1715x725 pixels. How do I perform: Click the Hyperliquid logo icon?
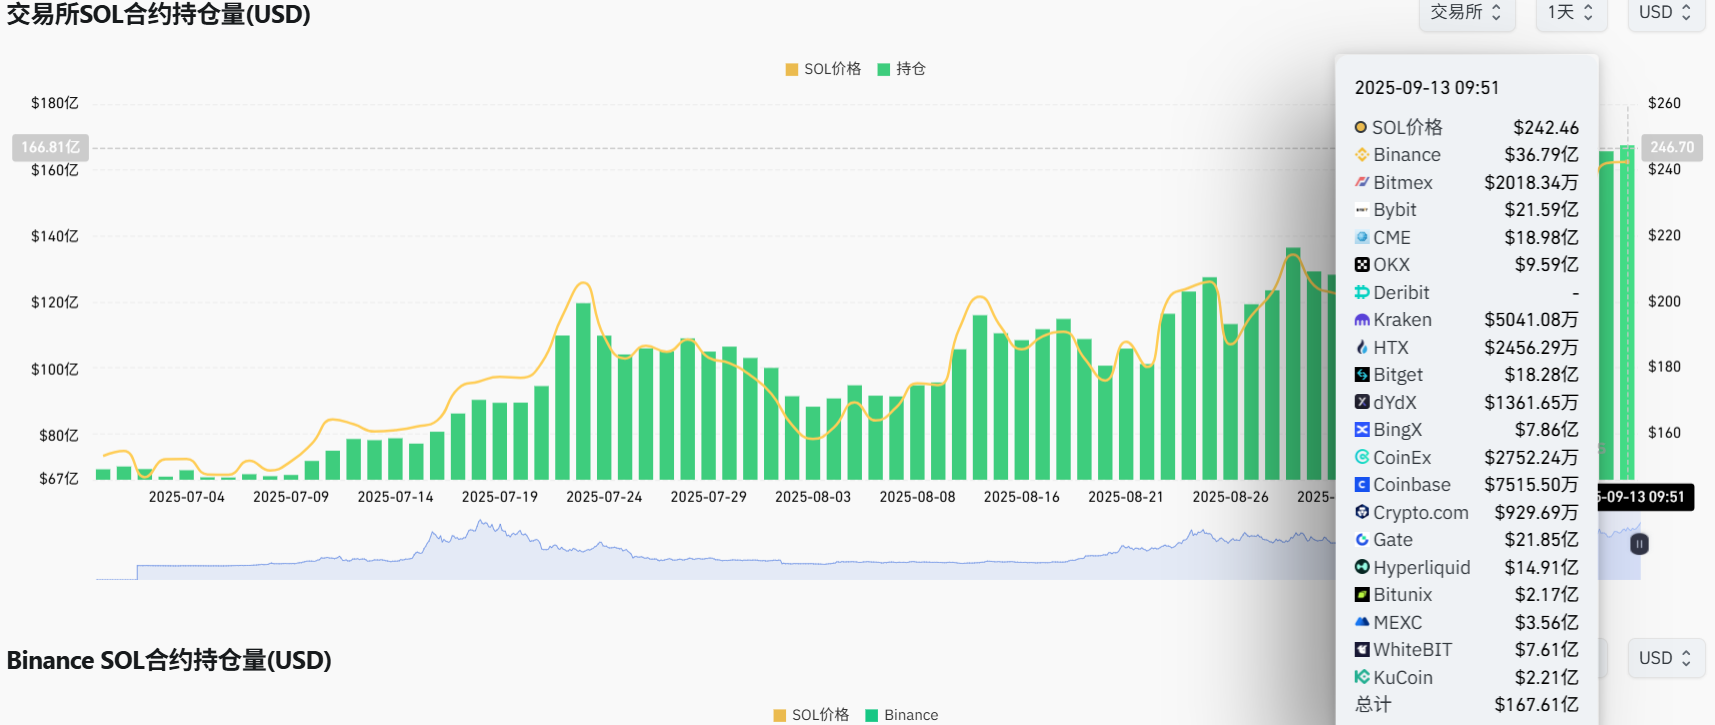coord(1361,567)
